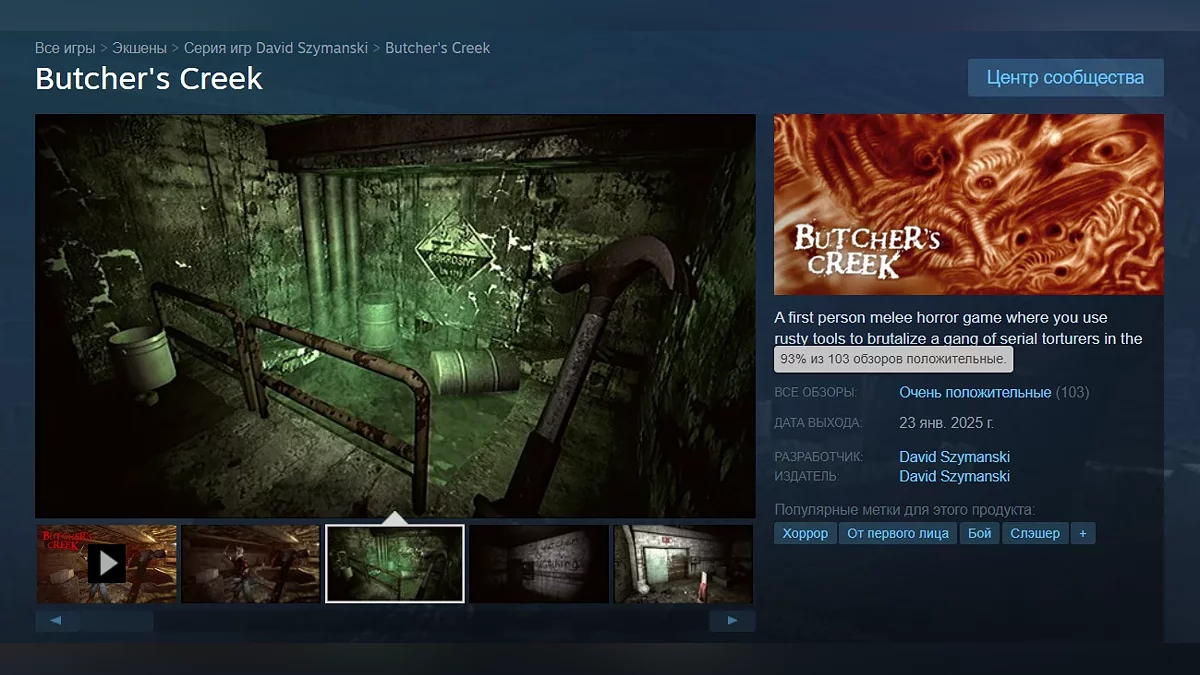Click David Szymanski publisher link
The image size is (1200, 675).
[x=954, y=476]
